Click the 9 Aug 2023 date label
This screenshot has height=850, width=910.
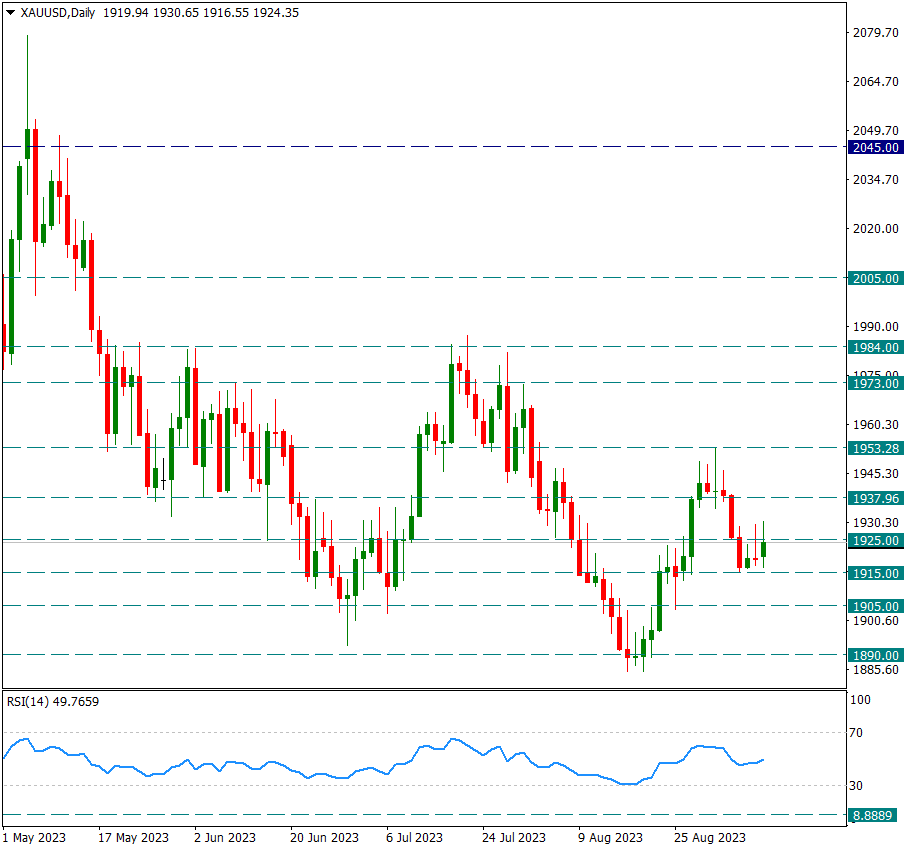(610, 838)
